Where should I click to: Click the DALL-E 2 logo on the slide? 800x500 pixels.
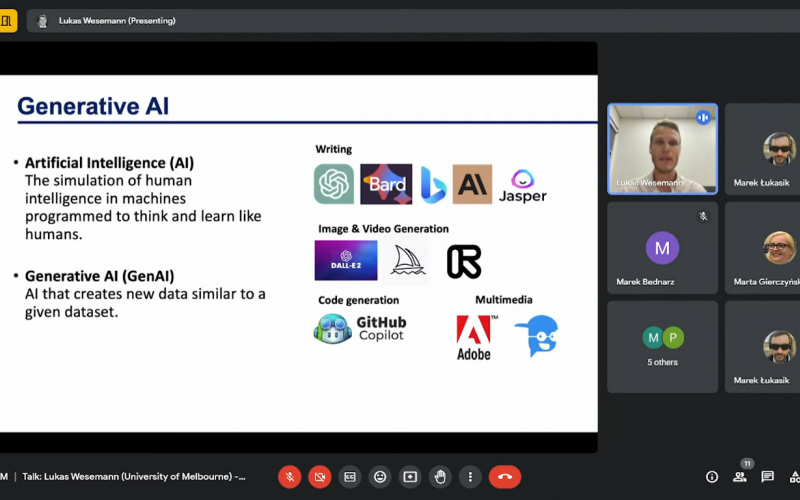pyautogui.click(x=346, y=261)
